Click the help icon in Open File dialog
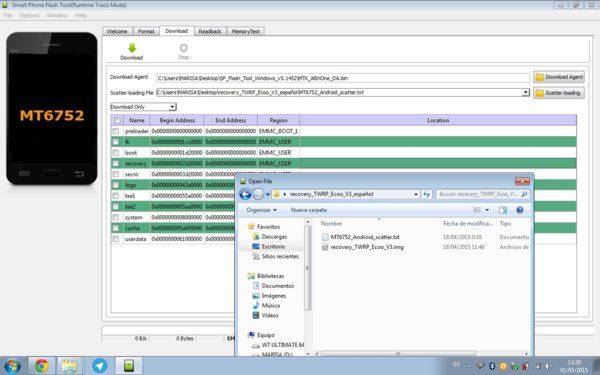The image size is (600, 375). tap(520, 210)
